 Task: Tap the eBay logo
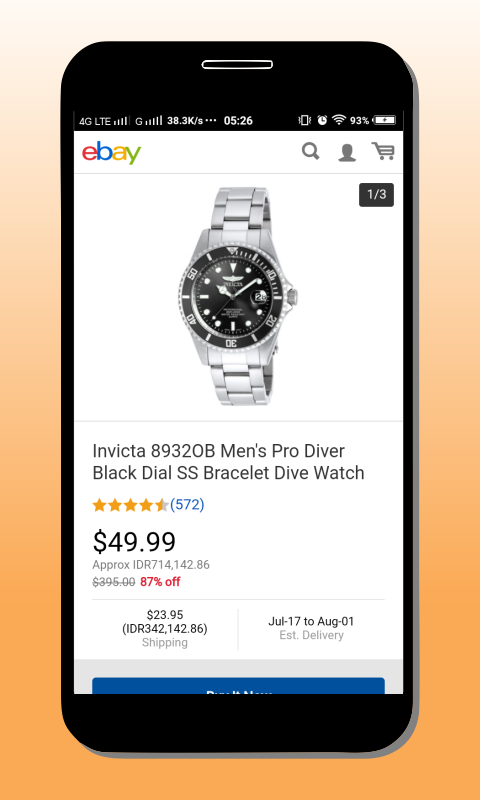[111, 153]
